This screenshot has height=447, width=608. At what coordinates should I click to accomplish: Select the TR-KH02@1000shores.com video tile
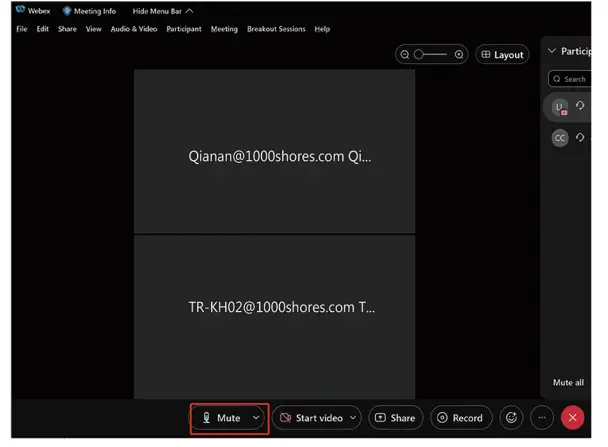point(275,317)
